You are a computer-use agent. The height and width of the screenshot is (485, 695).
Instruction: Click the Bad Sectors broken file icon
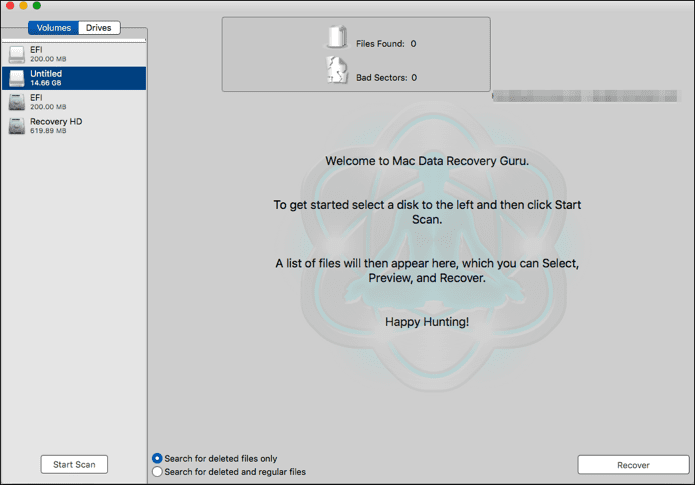click(x=337, y=70)
